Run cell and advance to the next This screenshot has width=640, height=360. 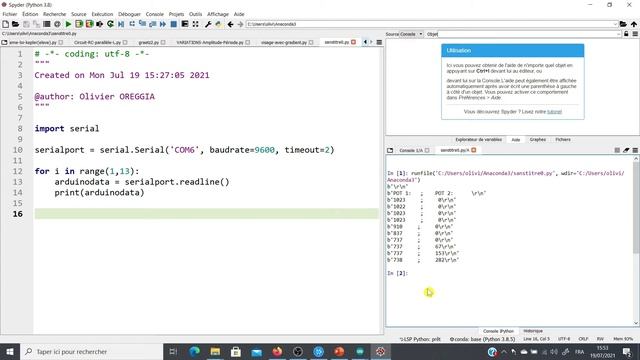89,24
